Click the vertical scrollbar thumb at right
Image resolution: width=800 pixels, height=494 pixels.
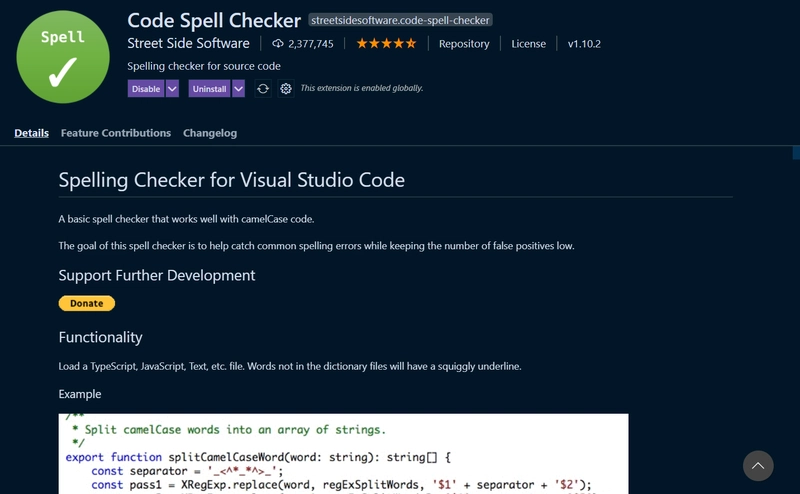click(x=796, y=153)
